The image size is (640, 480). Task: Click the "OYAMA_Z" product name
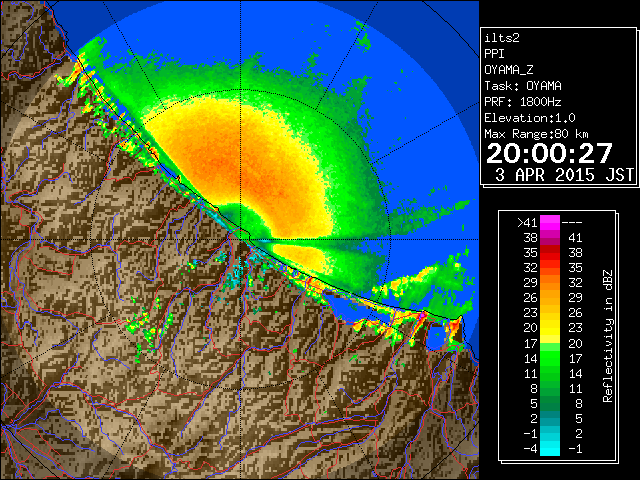click(509, 70)
